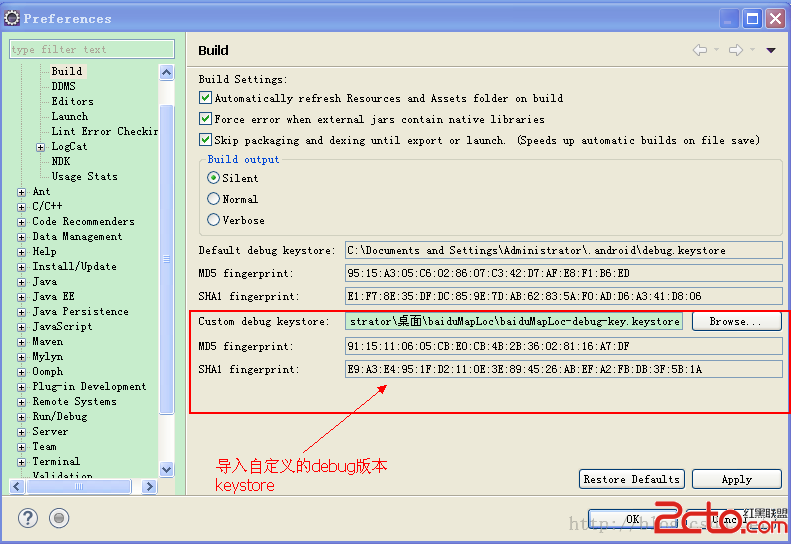Click the forward navigation arrow icon

coord(736,50)
